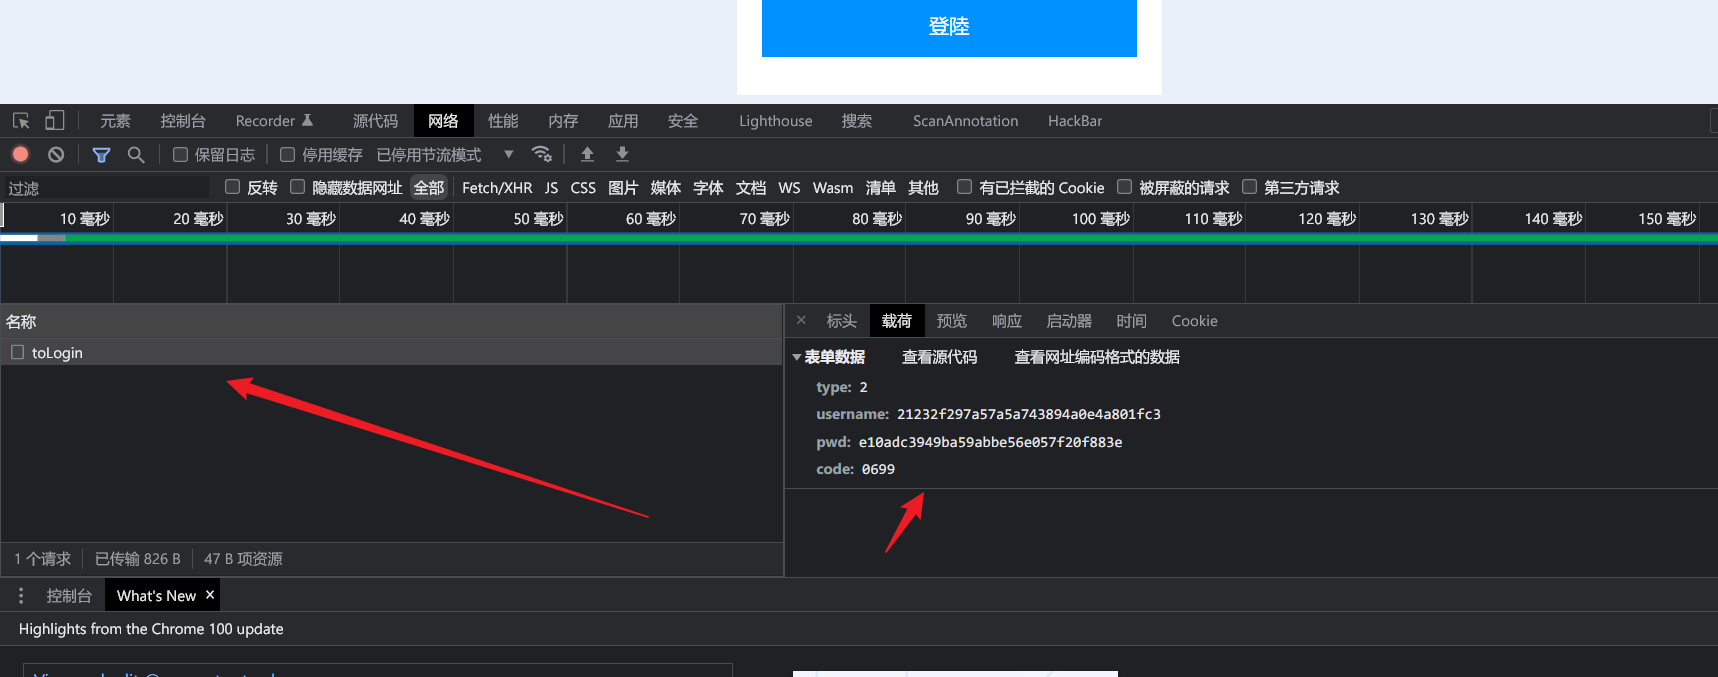
Task: Select the toLogin request row
Action: click(x=391, y=352)
